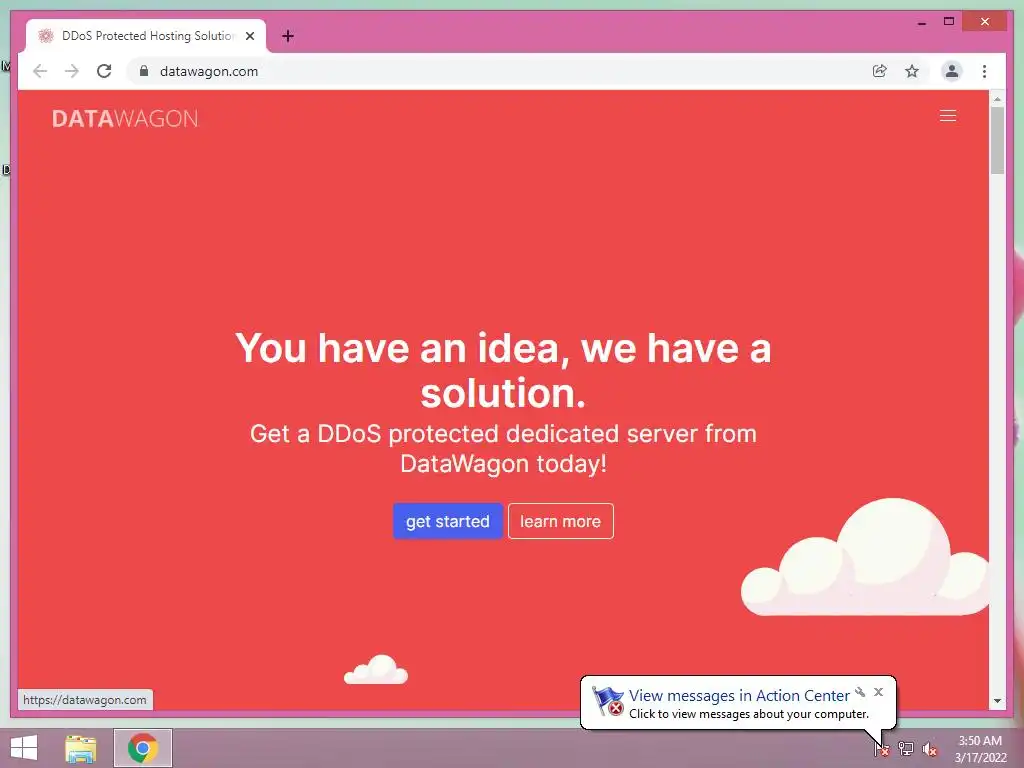View site info via the padlock icon
Screen dimensions: 1024x768
(x=144, y=71)
